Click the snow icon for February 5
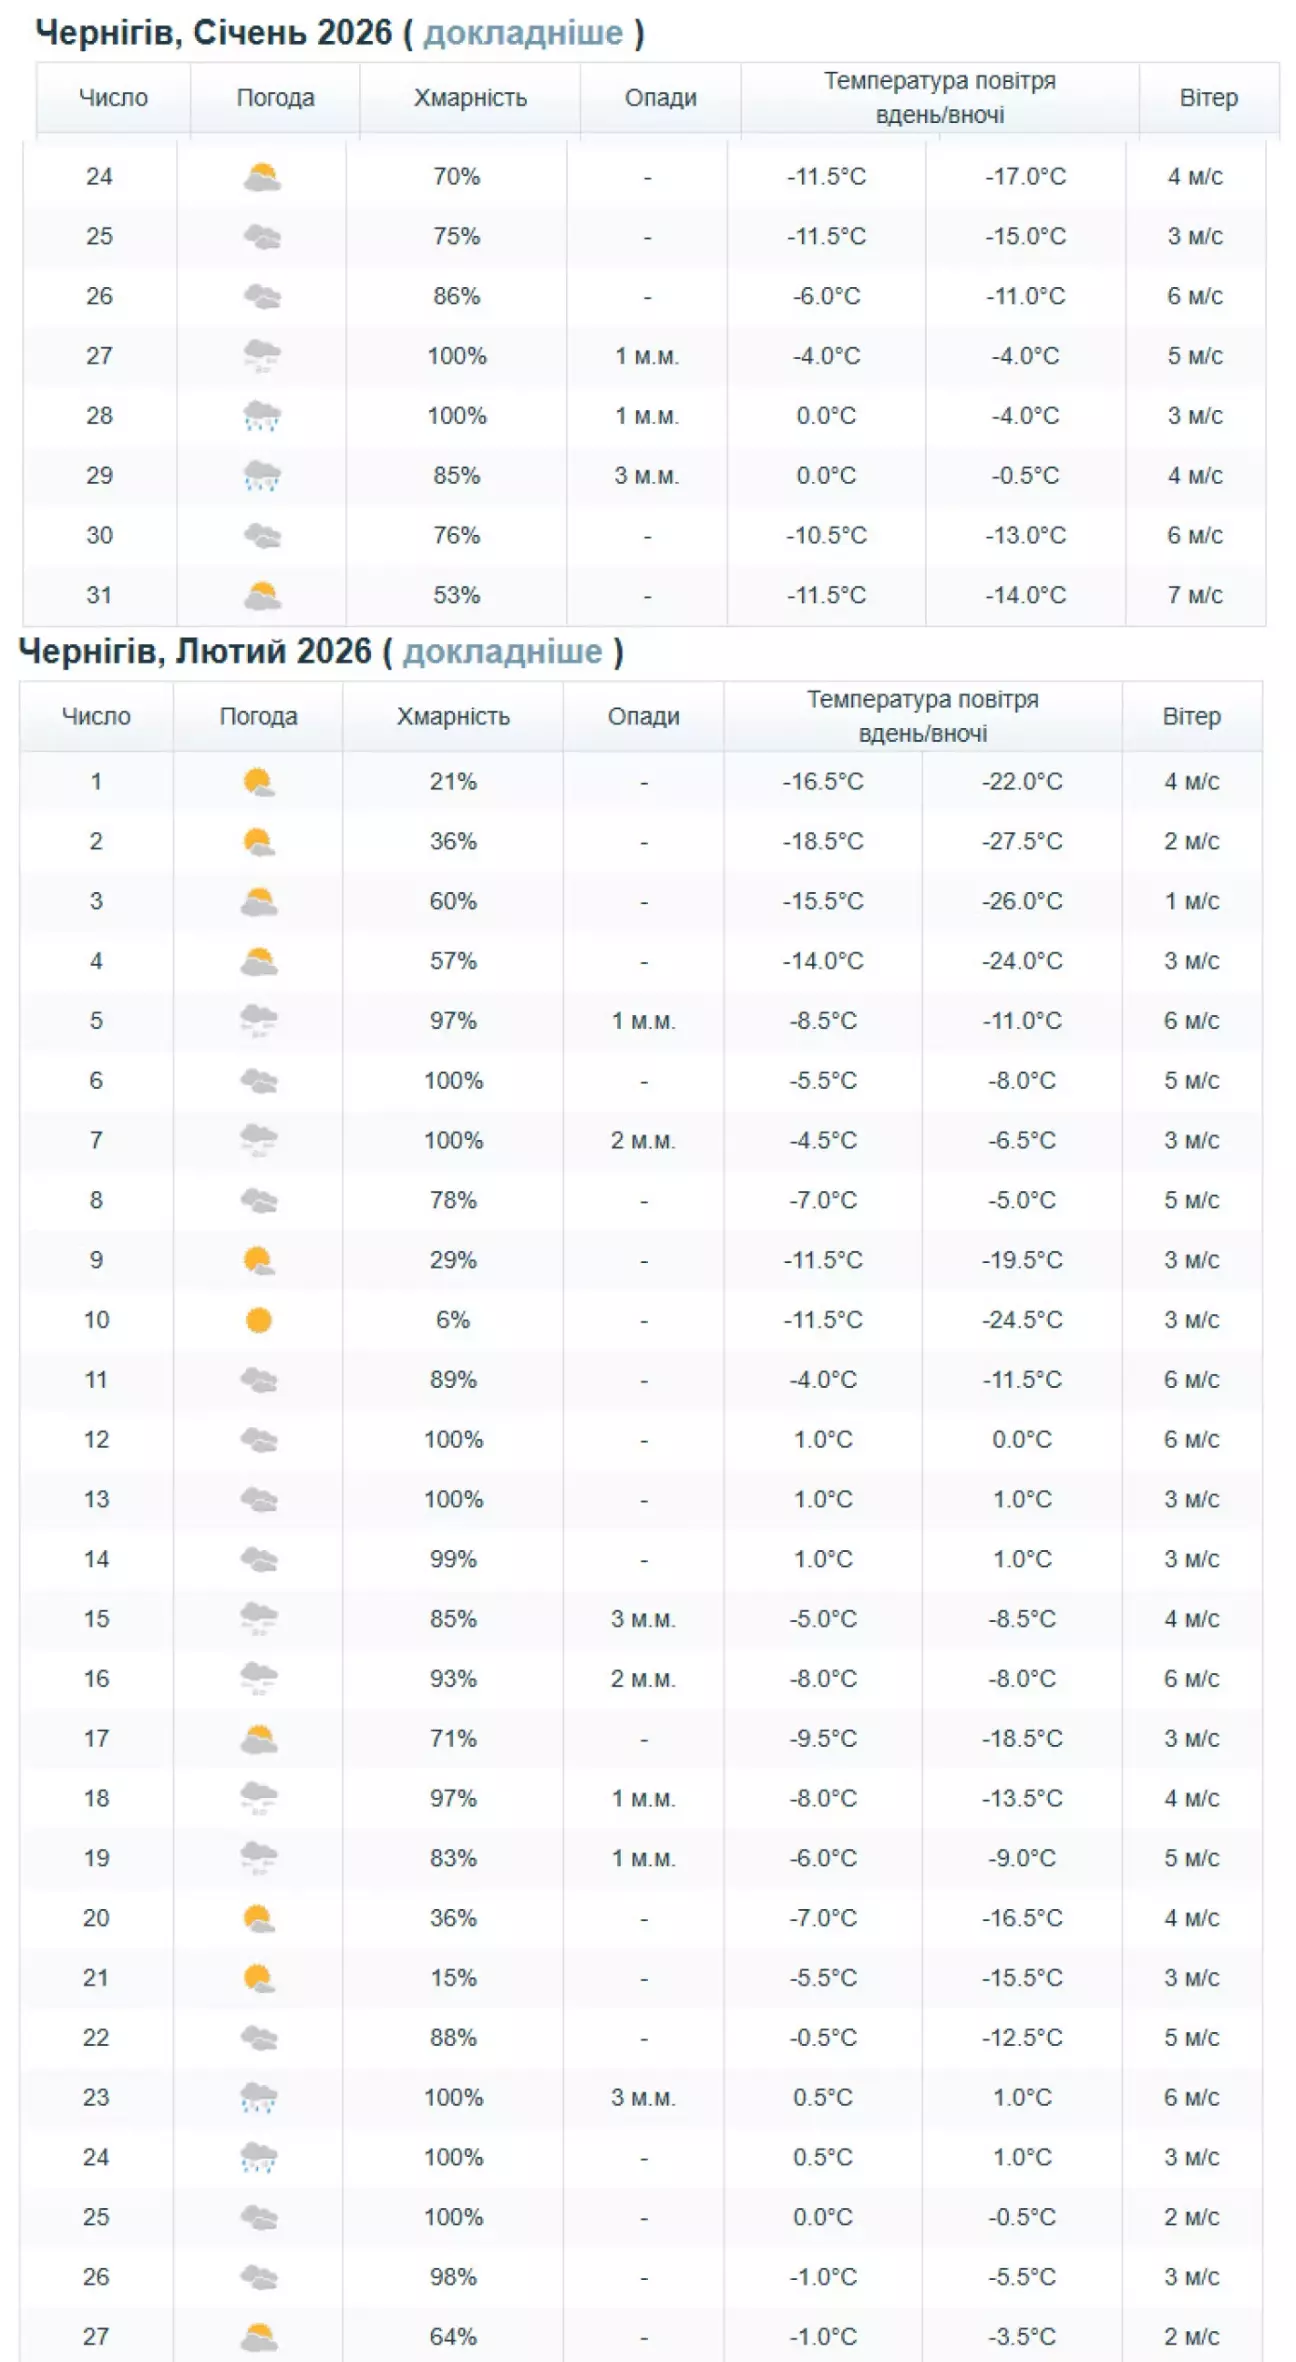 click(x=258, y=1021)
